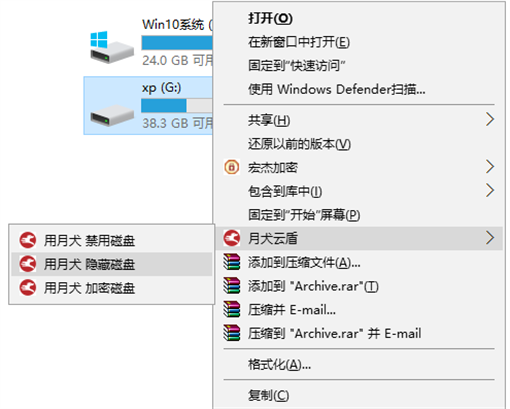Select the Win10系统 drive icon
Viewport: 510px width, 409px height.
[112, 48]
